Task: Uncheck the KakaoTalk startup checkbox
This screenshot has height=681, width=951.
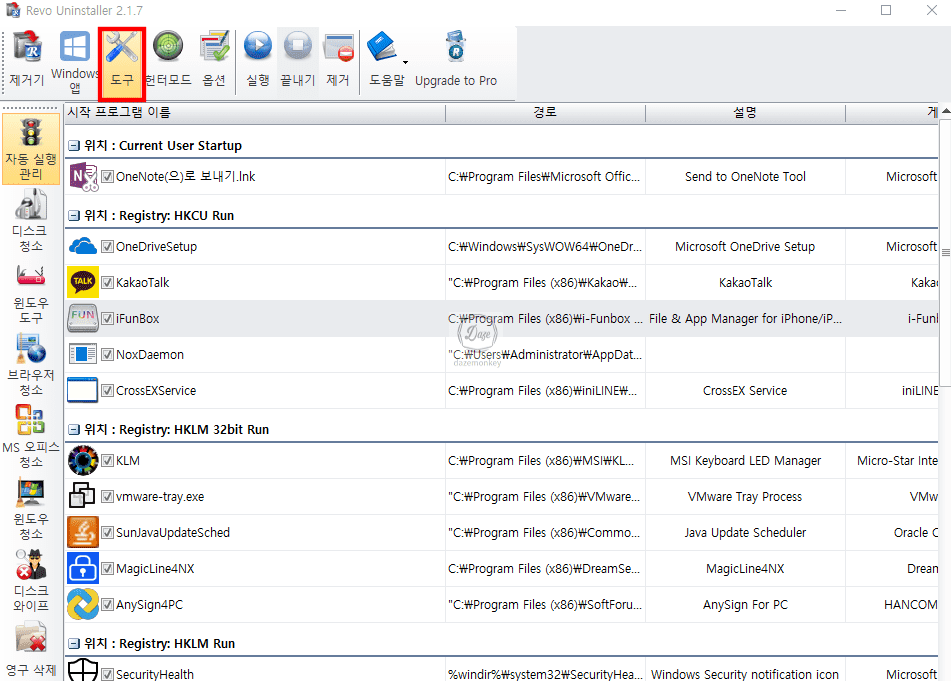Action: [x=107, y=283]
